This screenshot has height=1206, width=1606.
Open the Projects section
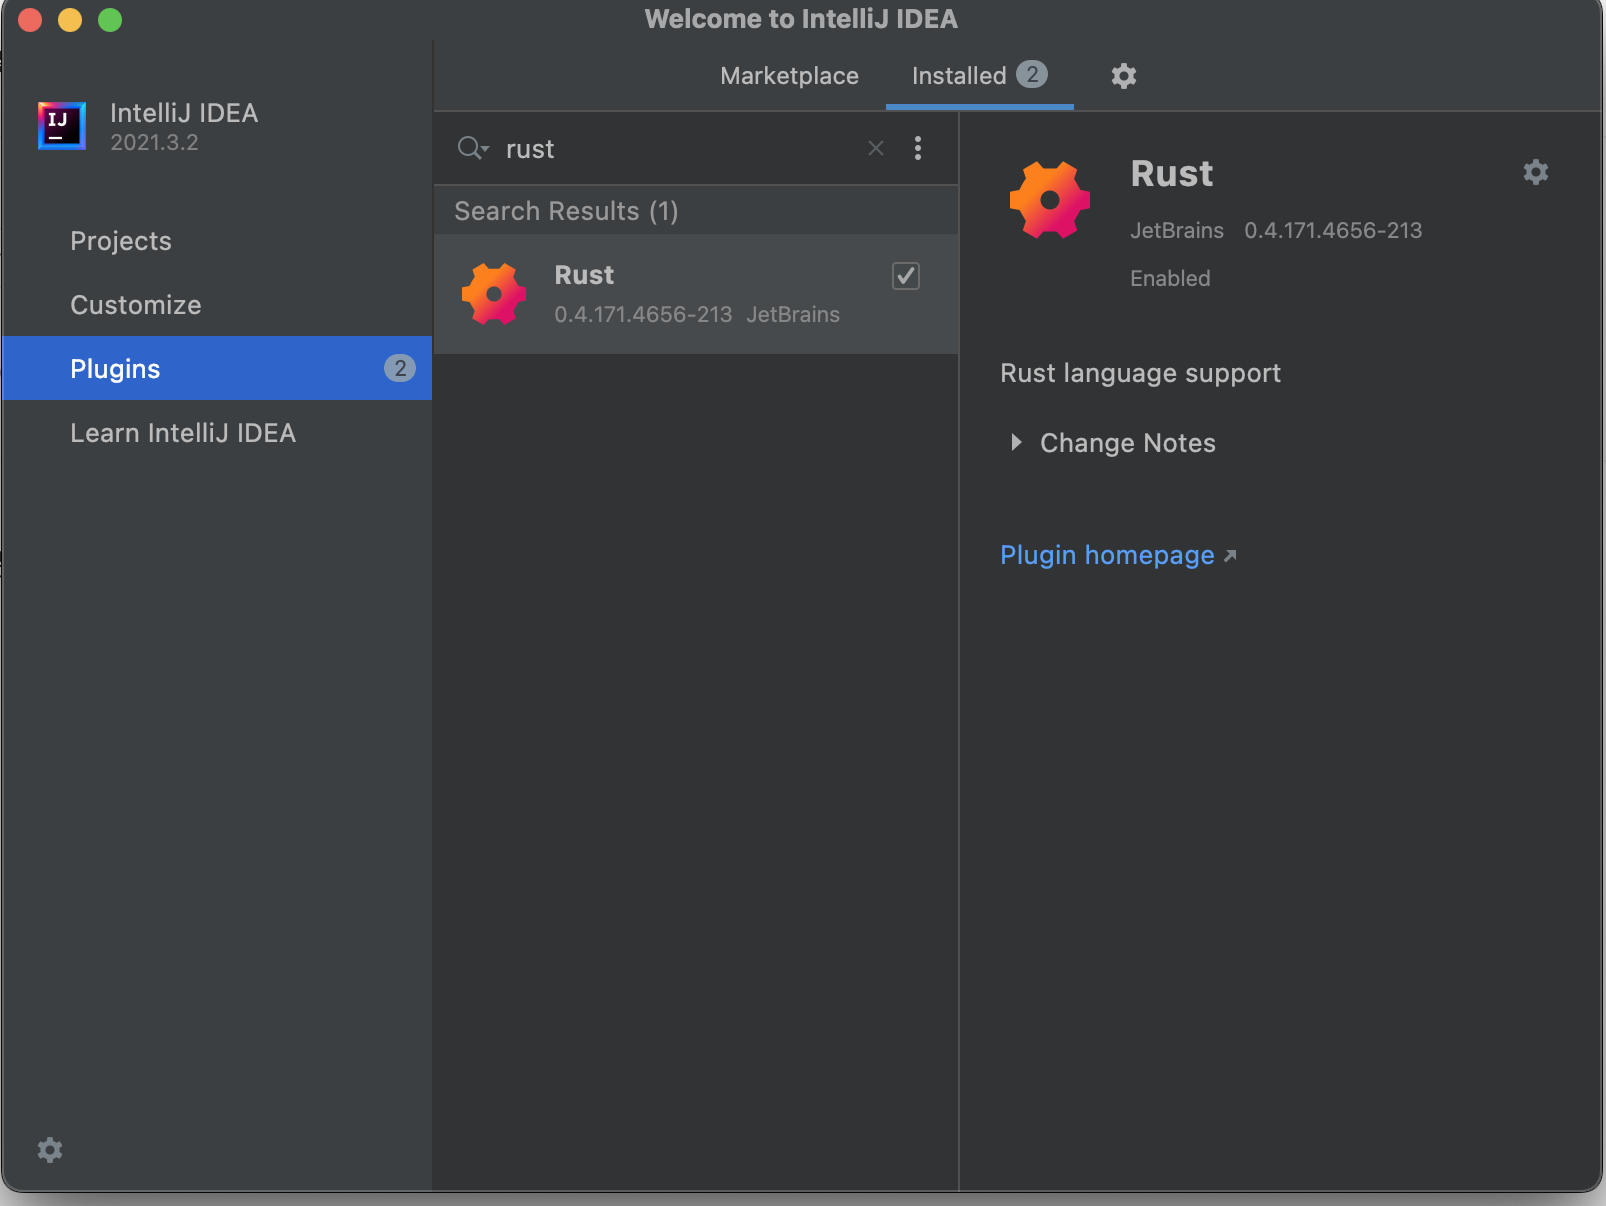click(x=121, y=241)
